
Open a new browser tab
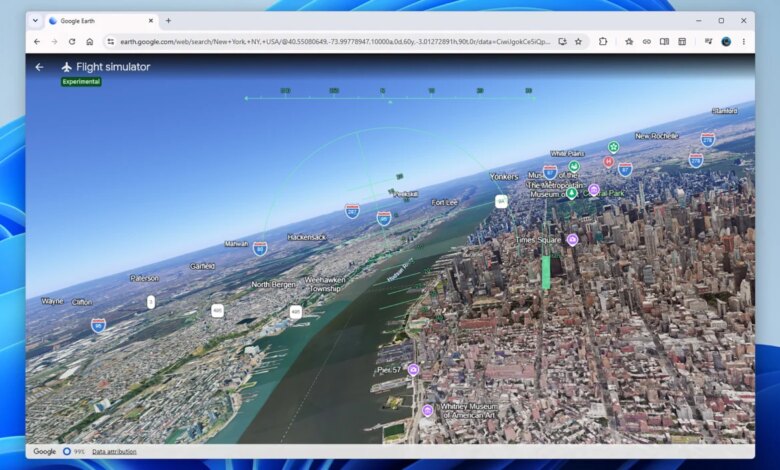[x=168, y=21]
